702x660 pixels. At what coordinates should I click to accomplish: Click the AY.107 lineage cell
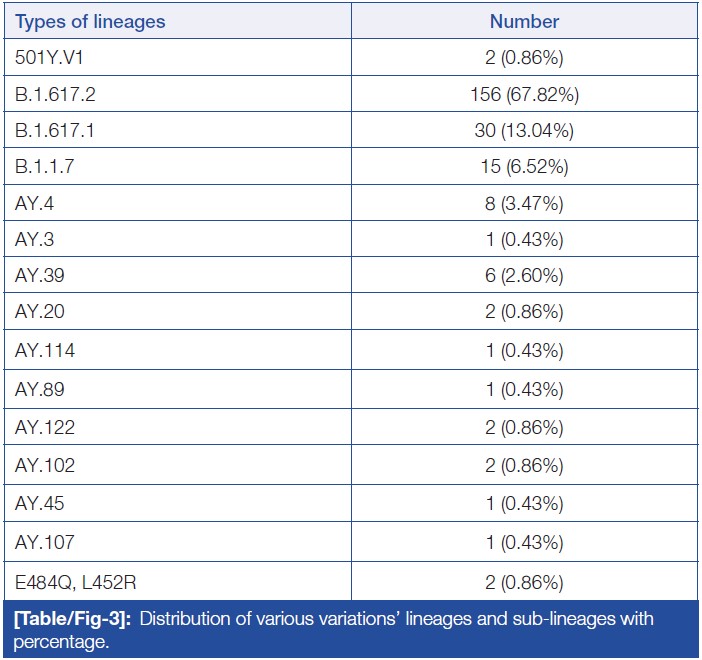tap(44, 542)
